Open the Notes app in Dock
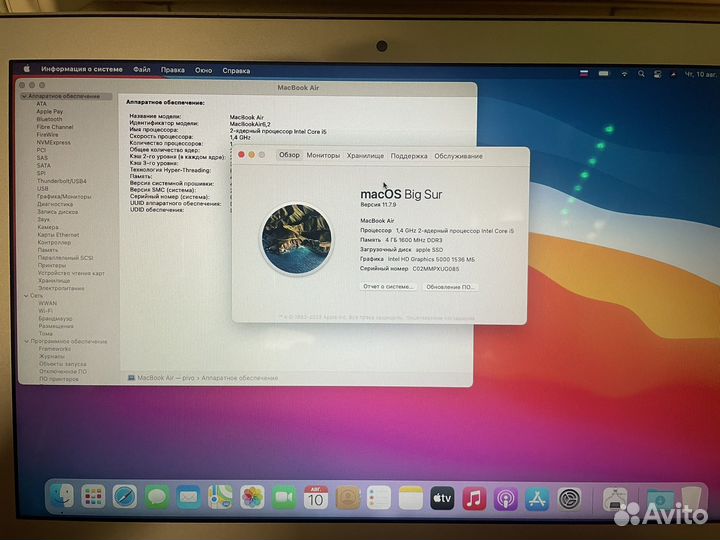Viewport: 720px width, 540px height. [x=411, y=499]
